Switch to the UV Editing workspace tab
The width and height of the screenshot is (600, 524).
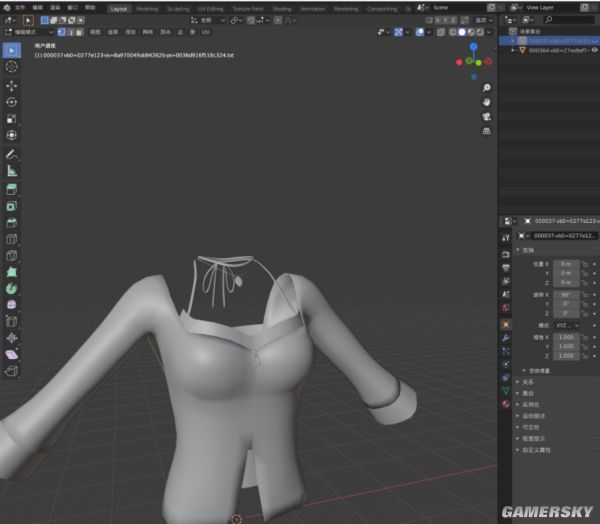pos(210,8)
